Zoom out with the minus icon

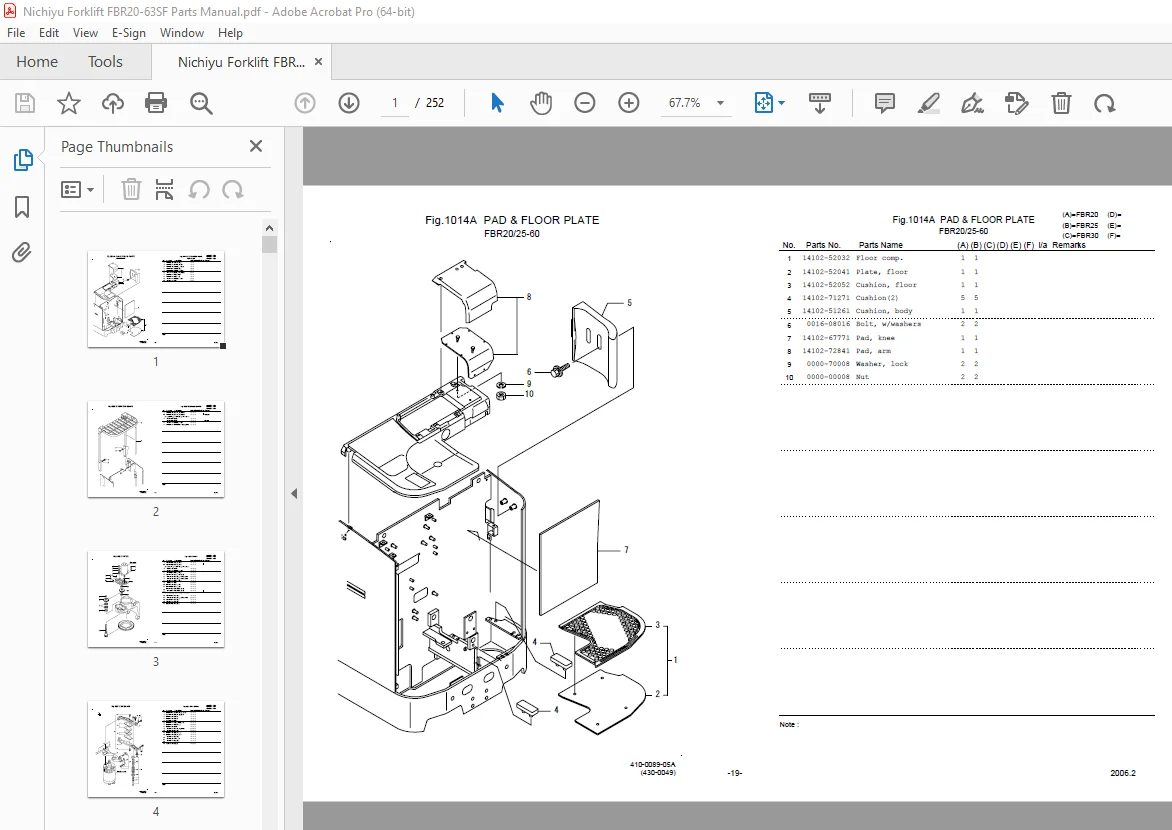click(x=585, y=103)
